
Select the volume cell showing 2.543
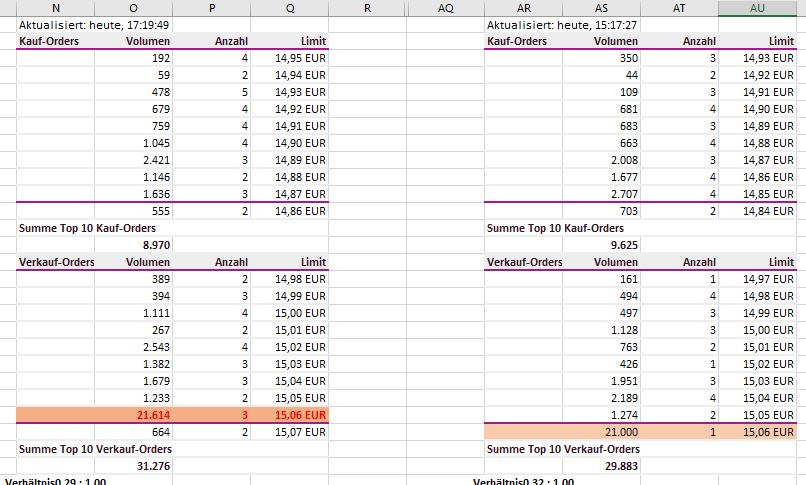click(133, 347)
